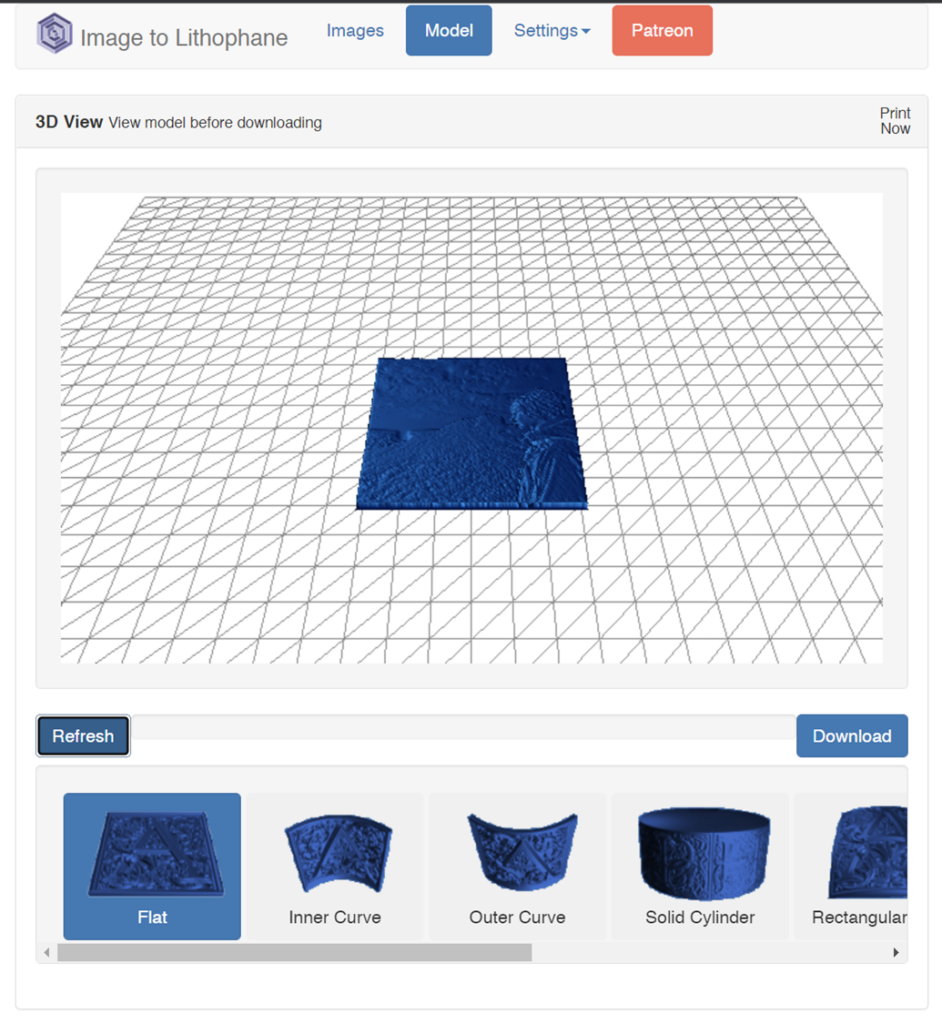Click the blue lithophane in 3D view

[472, 434]
